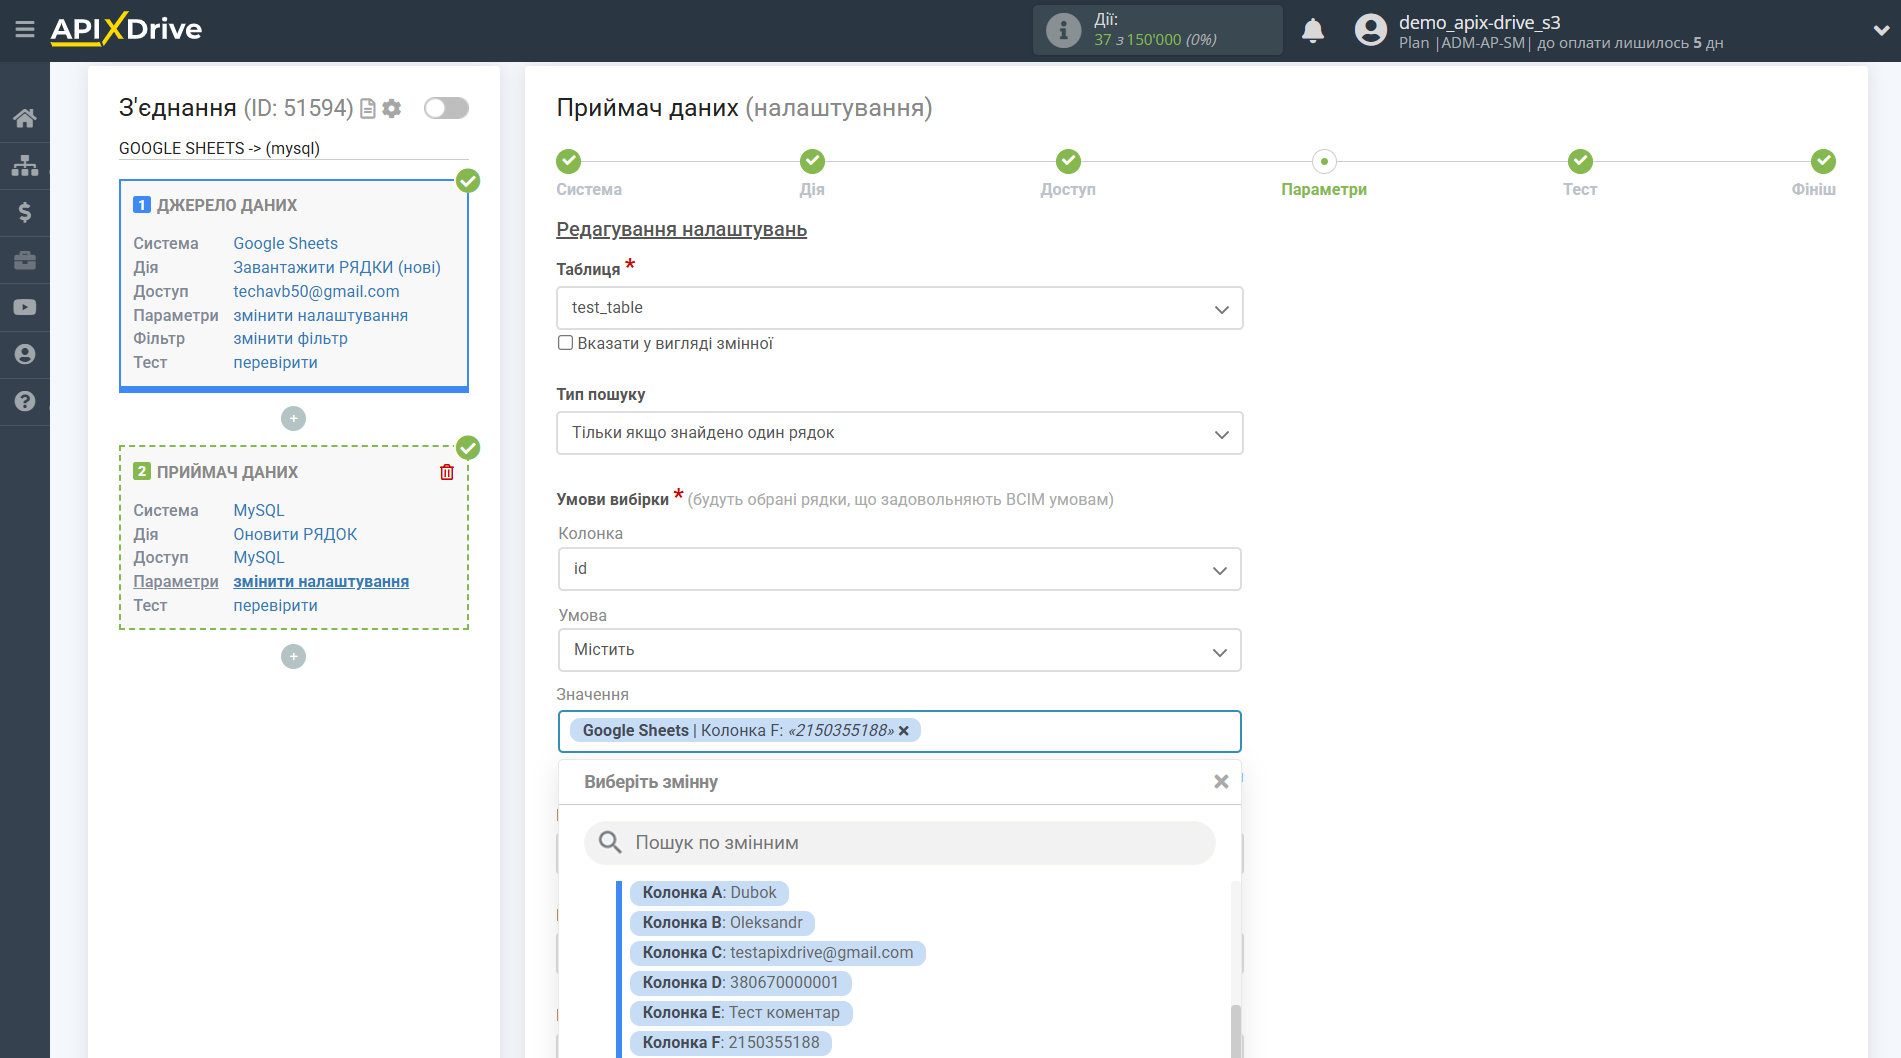
Task: Go to the Система step
Action: click(x=568, y=161)
